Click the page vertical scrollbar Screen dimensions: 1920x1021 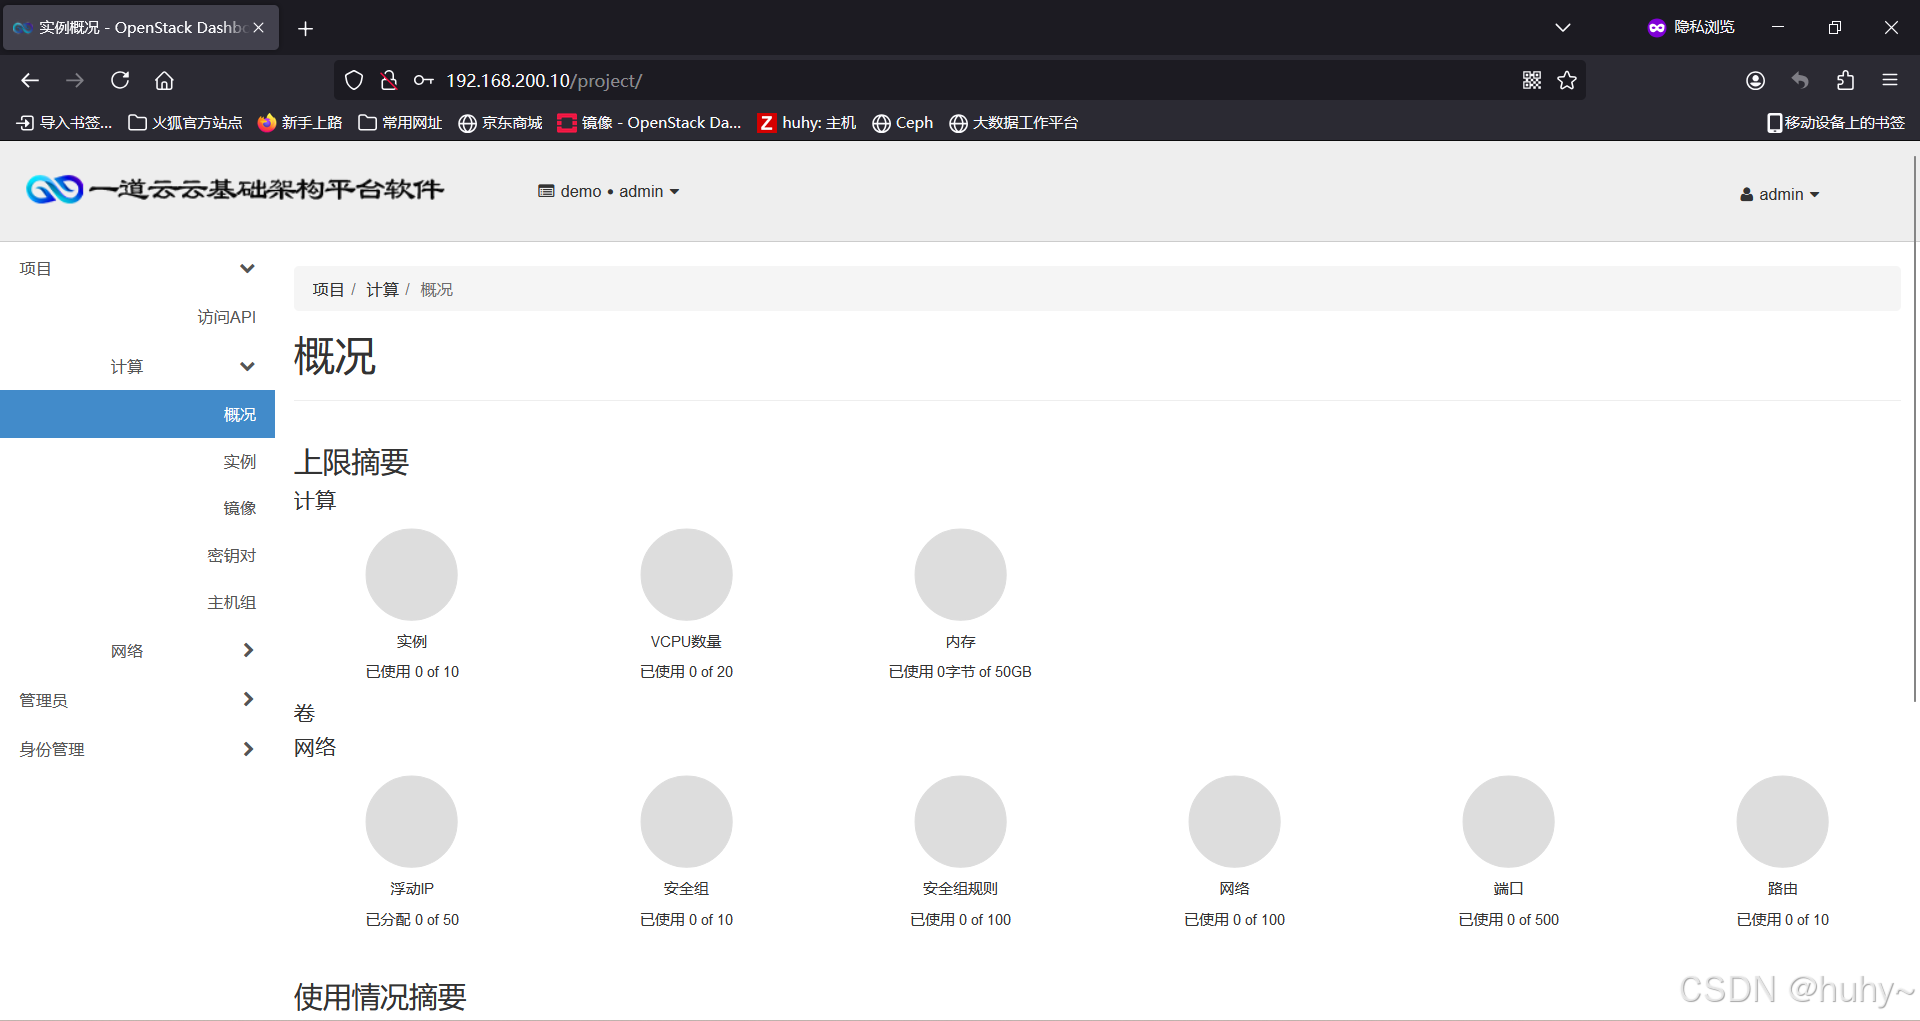point(1915,428)
